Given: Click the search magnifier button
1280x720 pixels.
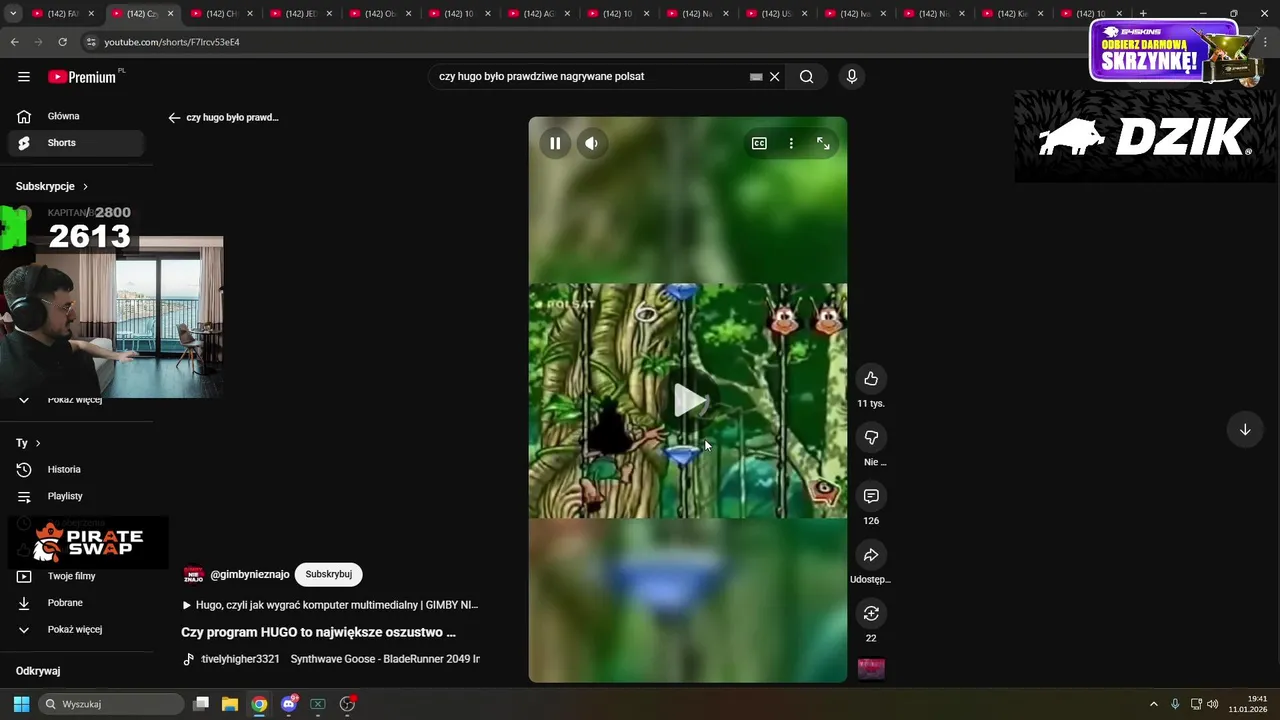Looking at the screenshot, I should pos(806,76).
